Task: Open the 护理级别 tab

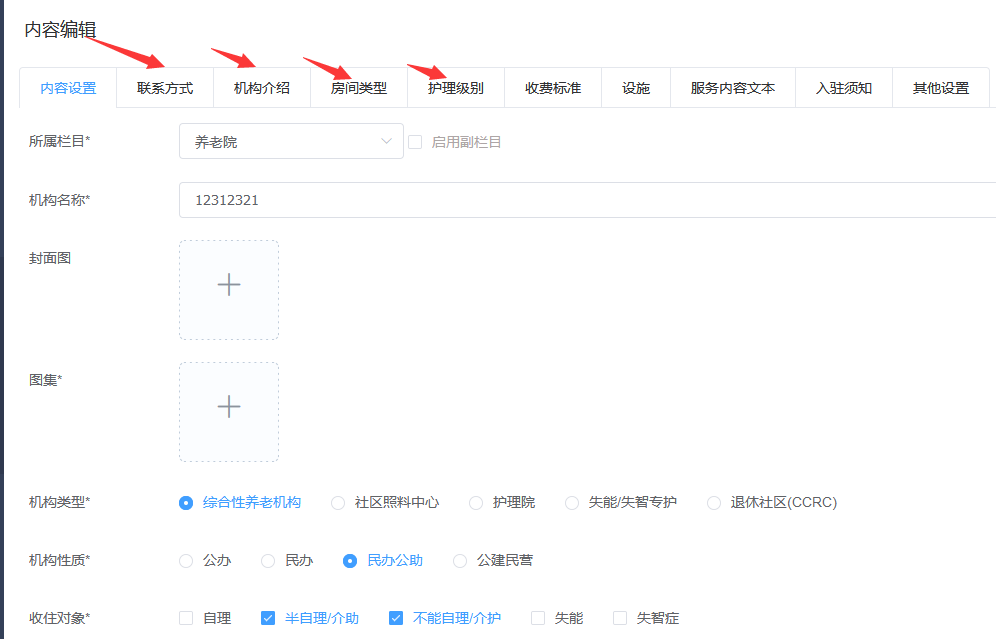Action: pyautogui.click(x=456, y=88)
